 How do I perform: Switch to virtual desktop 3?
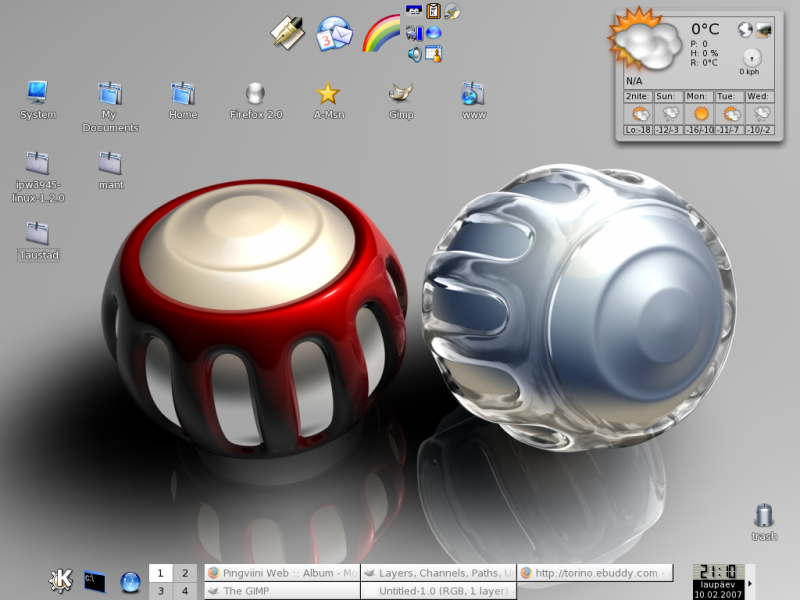click(x=161, y=591)
